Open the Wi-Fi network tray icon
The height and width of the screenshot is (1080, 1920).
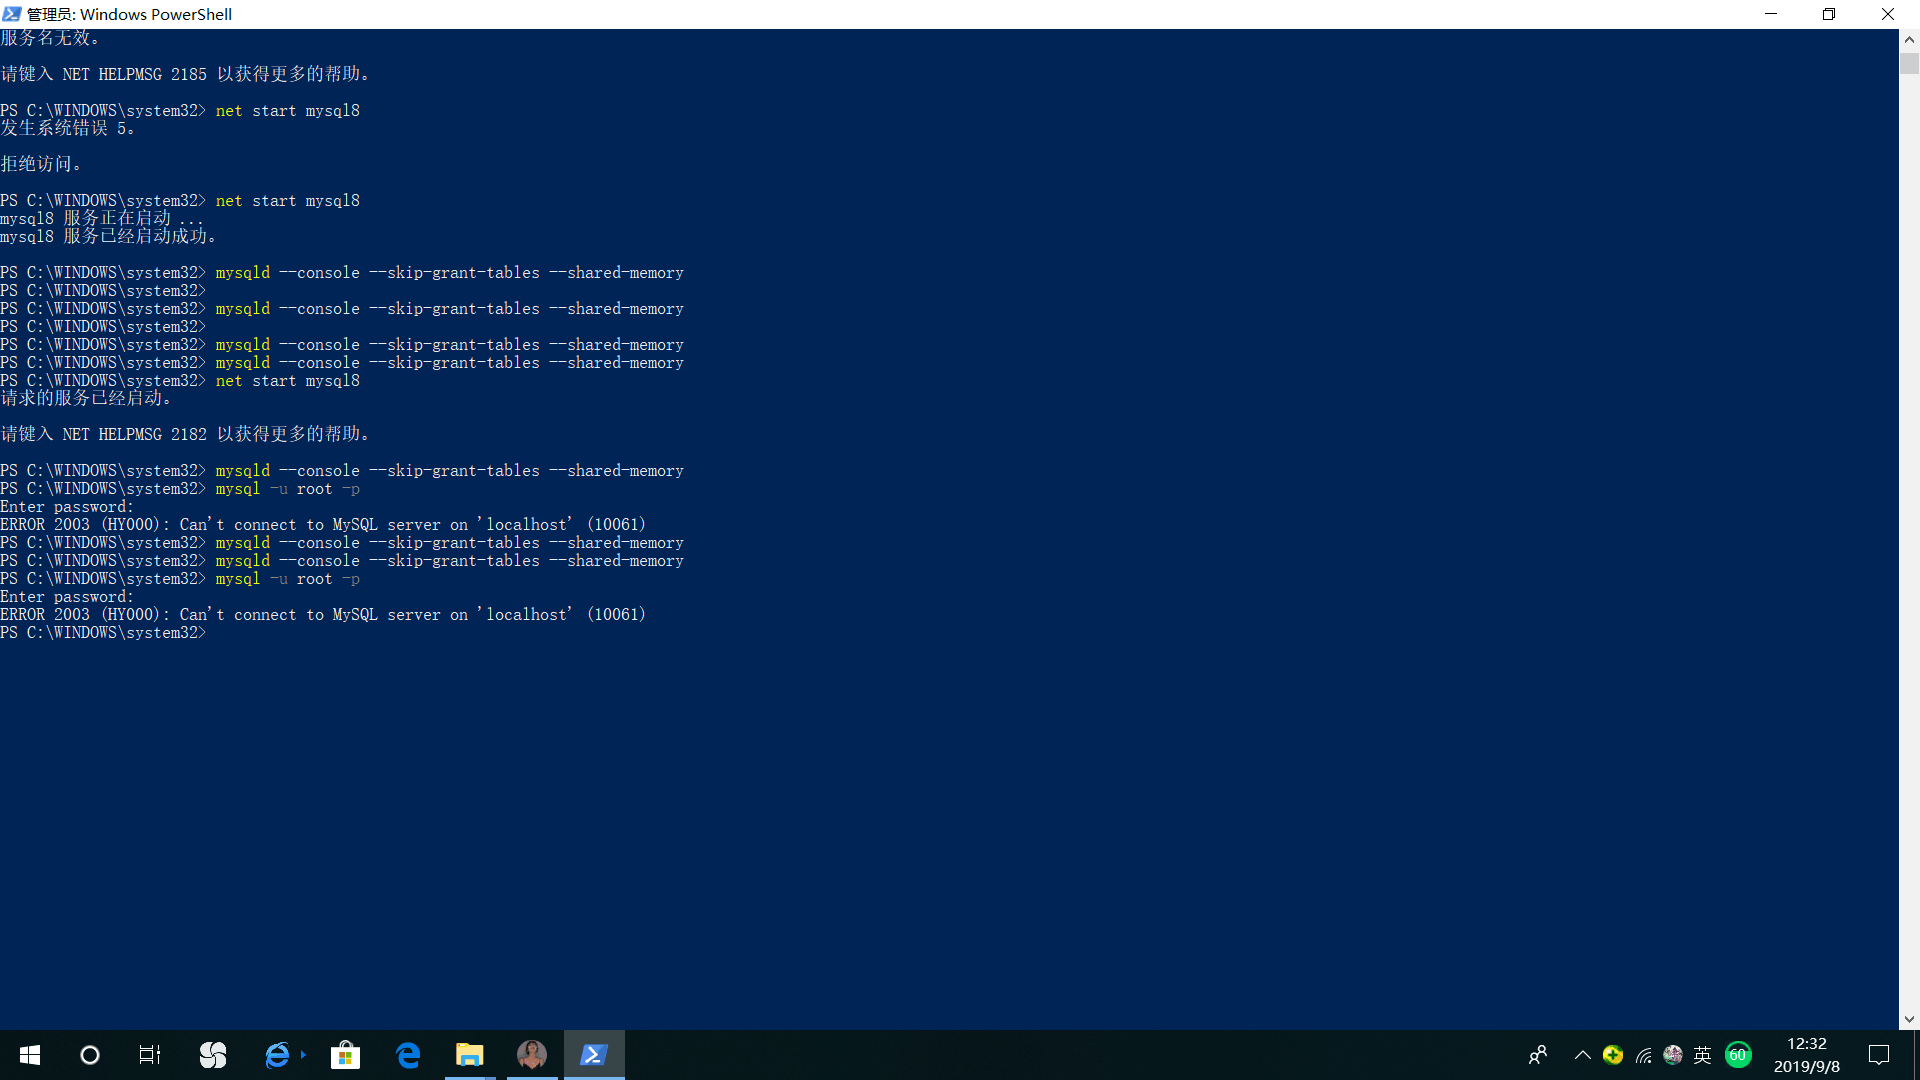pyautogui.click(x=1643, y=1055)
